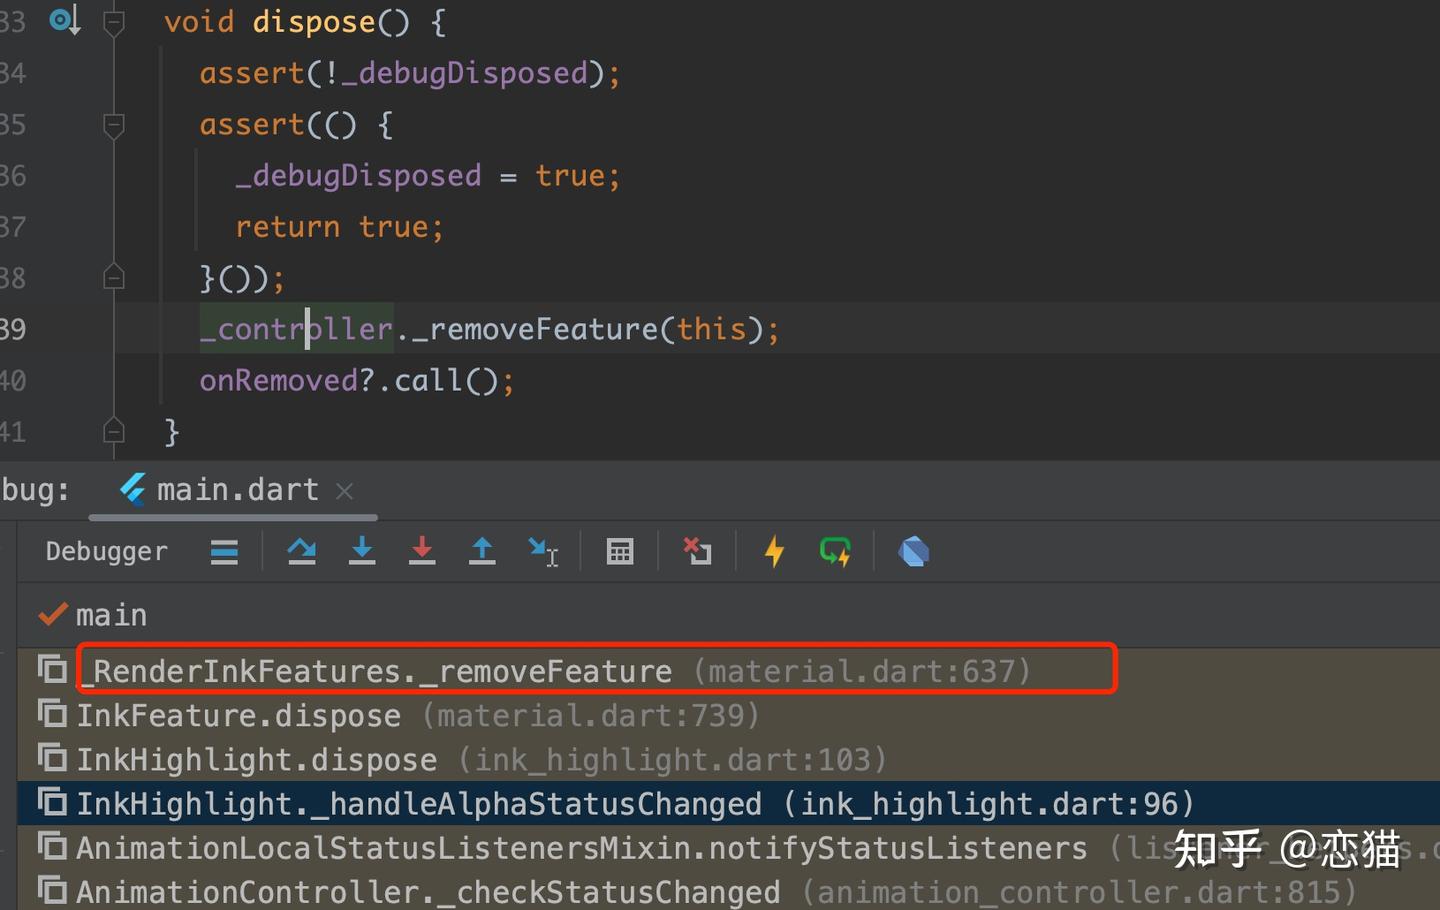Select the InkHighlight.dispose stack frame
Screen dimensions: 1440x910
(x=728, y=759)
